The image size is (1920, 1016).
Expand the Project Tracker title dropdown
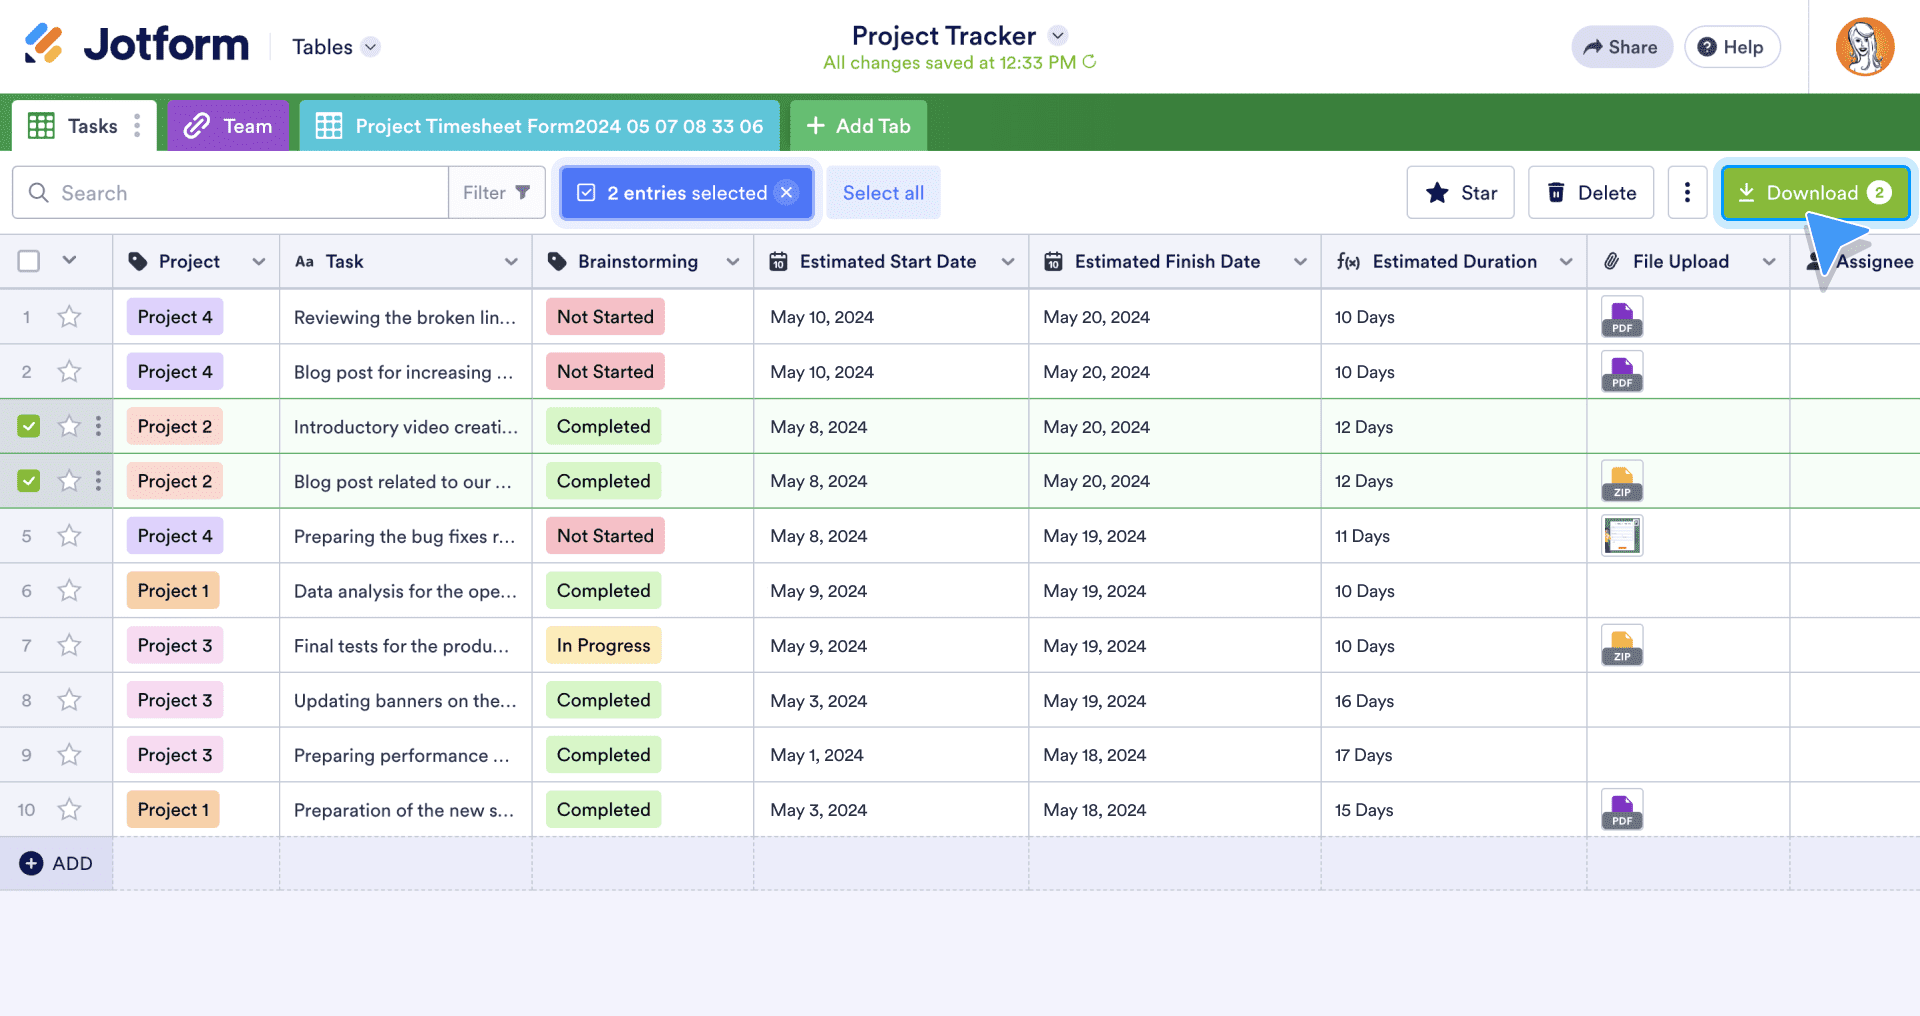(x=1058, y=36)
